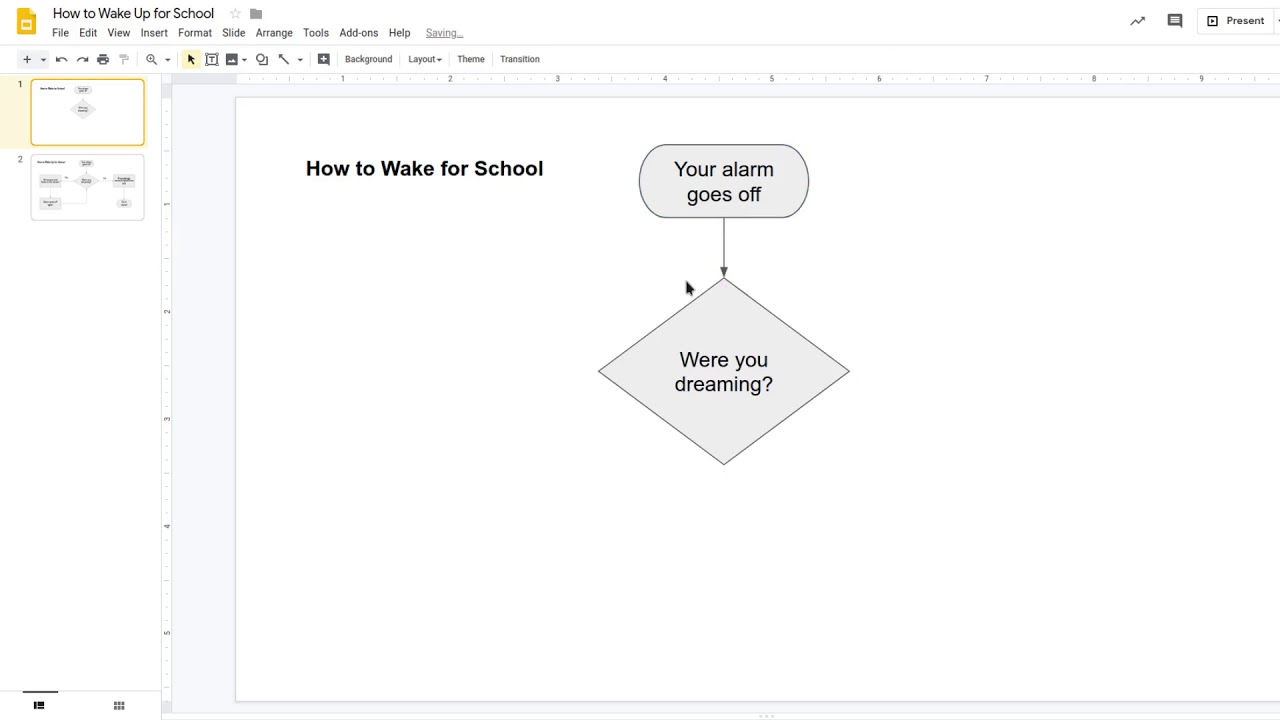The image size is (1280, 720).
Task: Open the Layout dropdown
Action: 424,59
